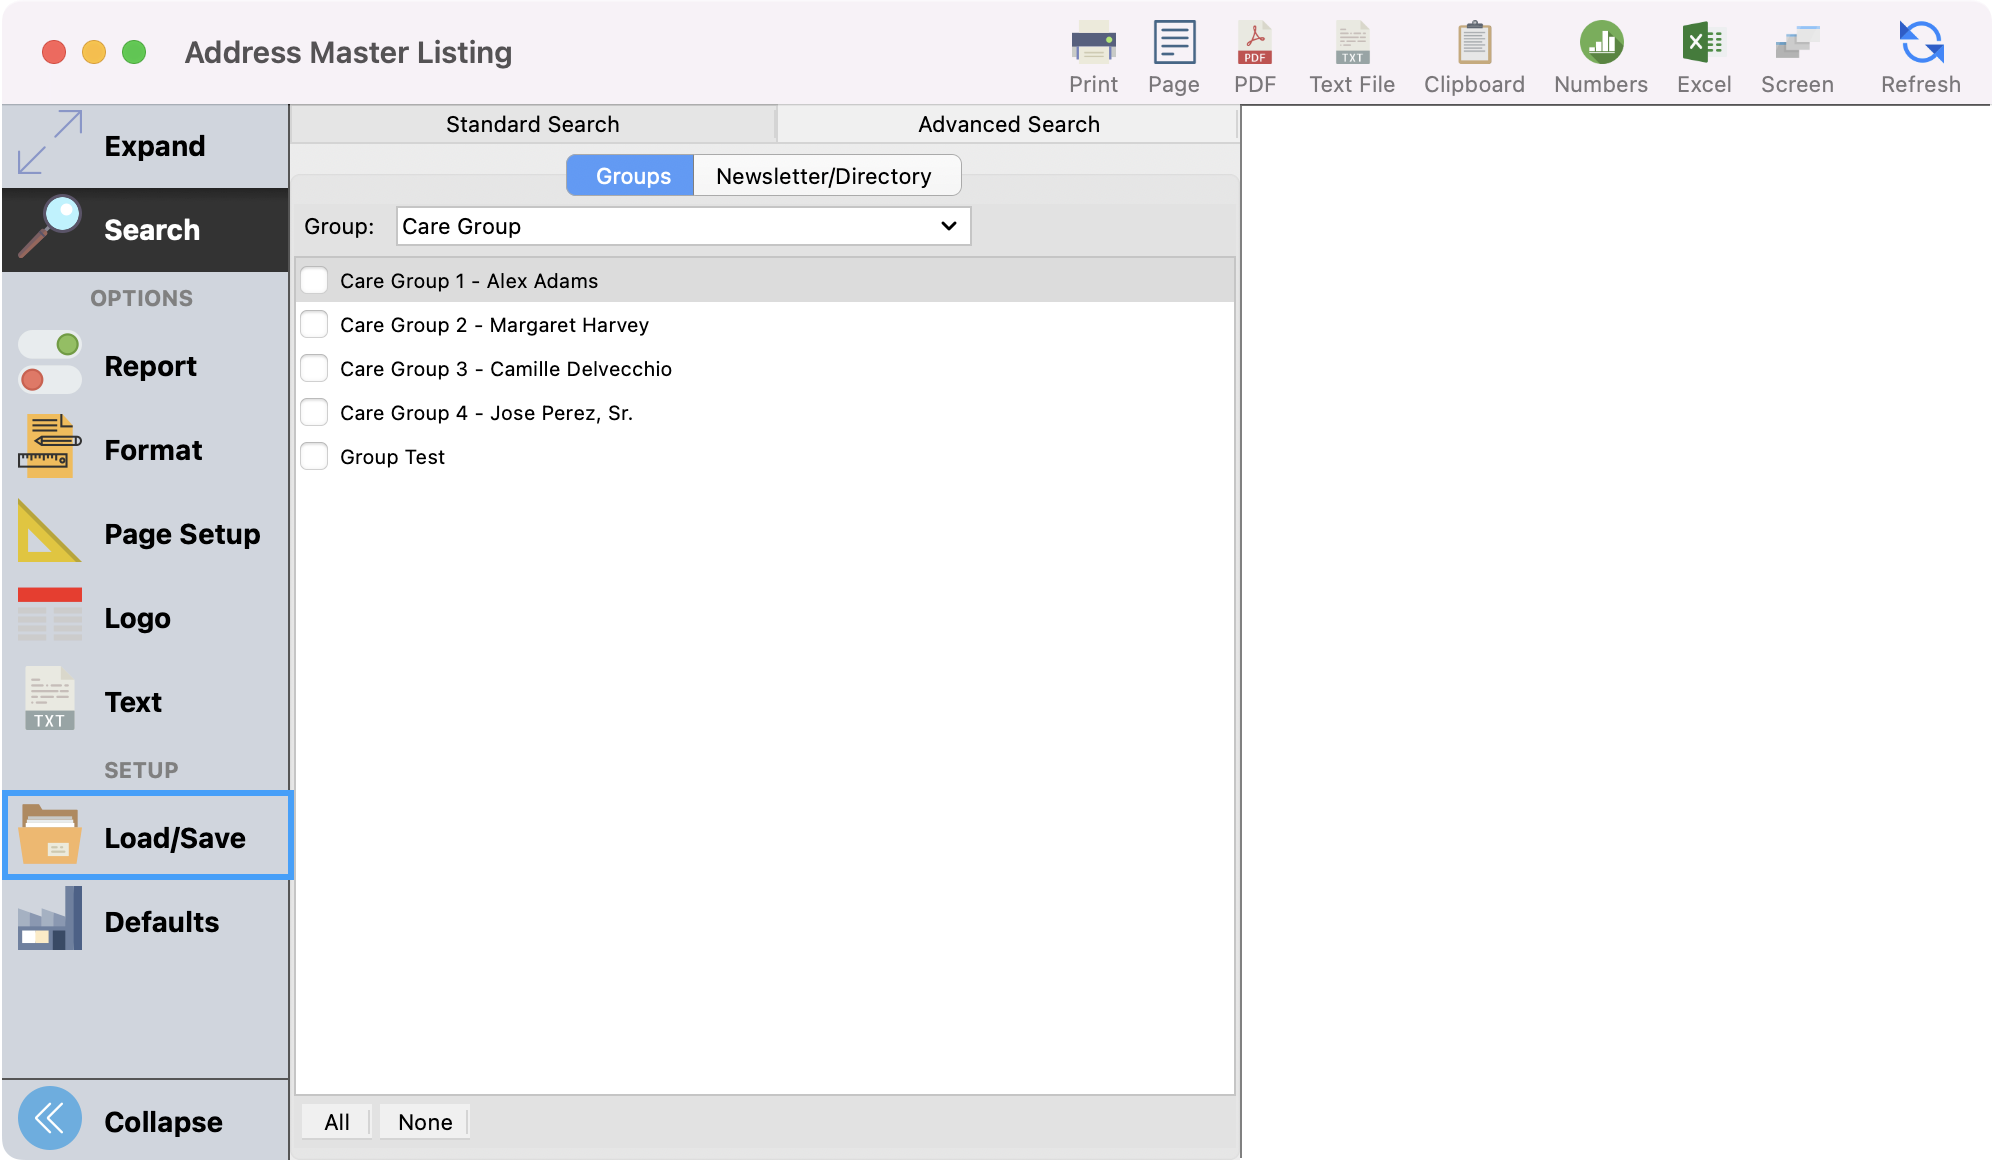Open the Group dropdown showing Care Group
The width and height of the screenshot is (1992, 1160).
(683, 227)
